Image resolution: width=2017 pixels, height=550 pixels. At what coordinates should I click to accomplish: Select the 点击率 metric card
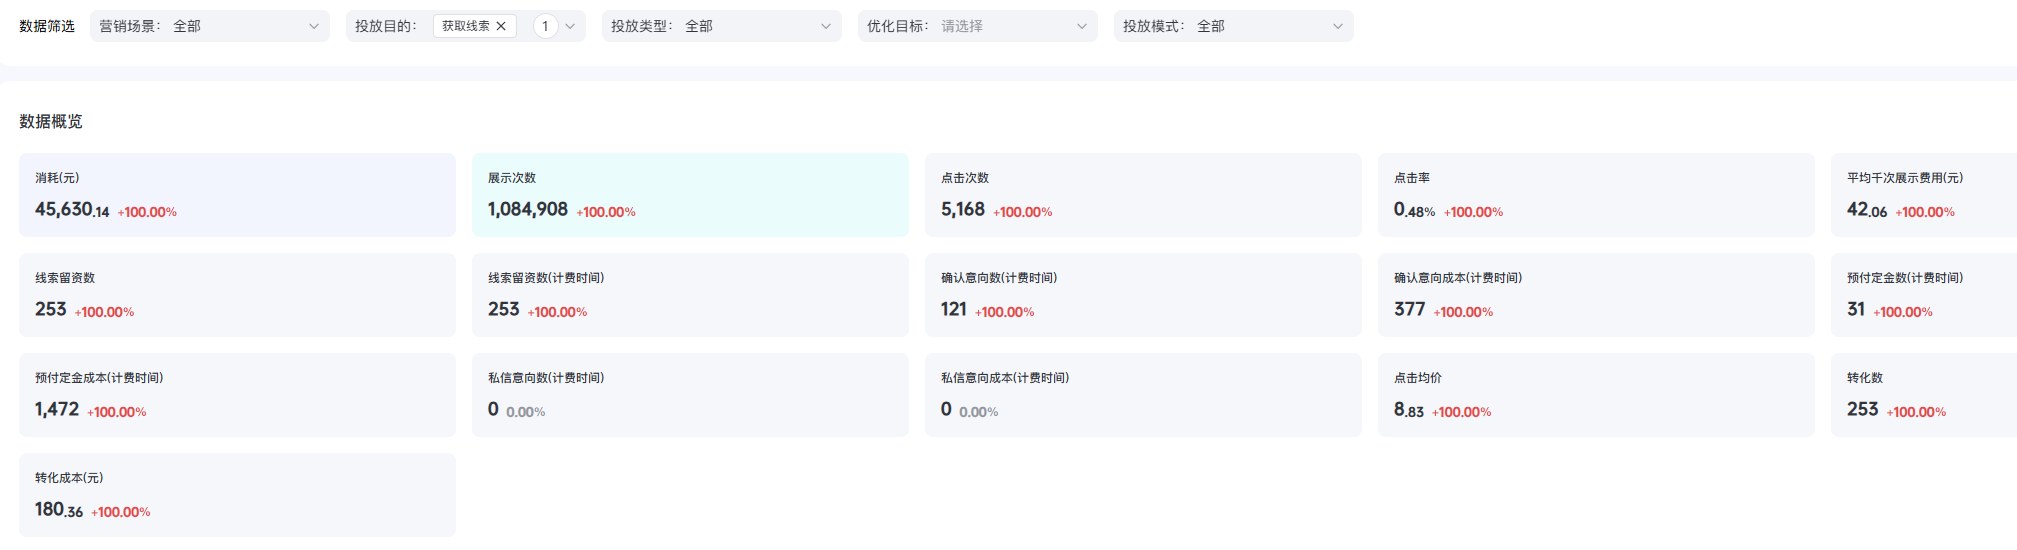tap(1596, 195)
